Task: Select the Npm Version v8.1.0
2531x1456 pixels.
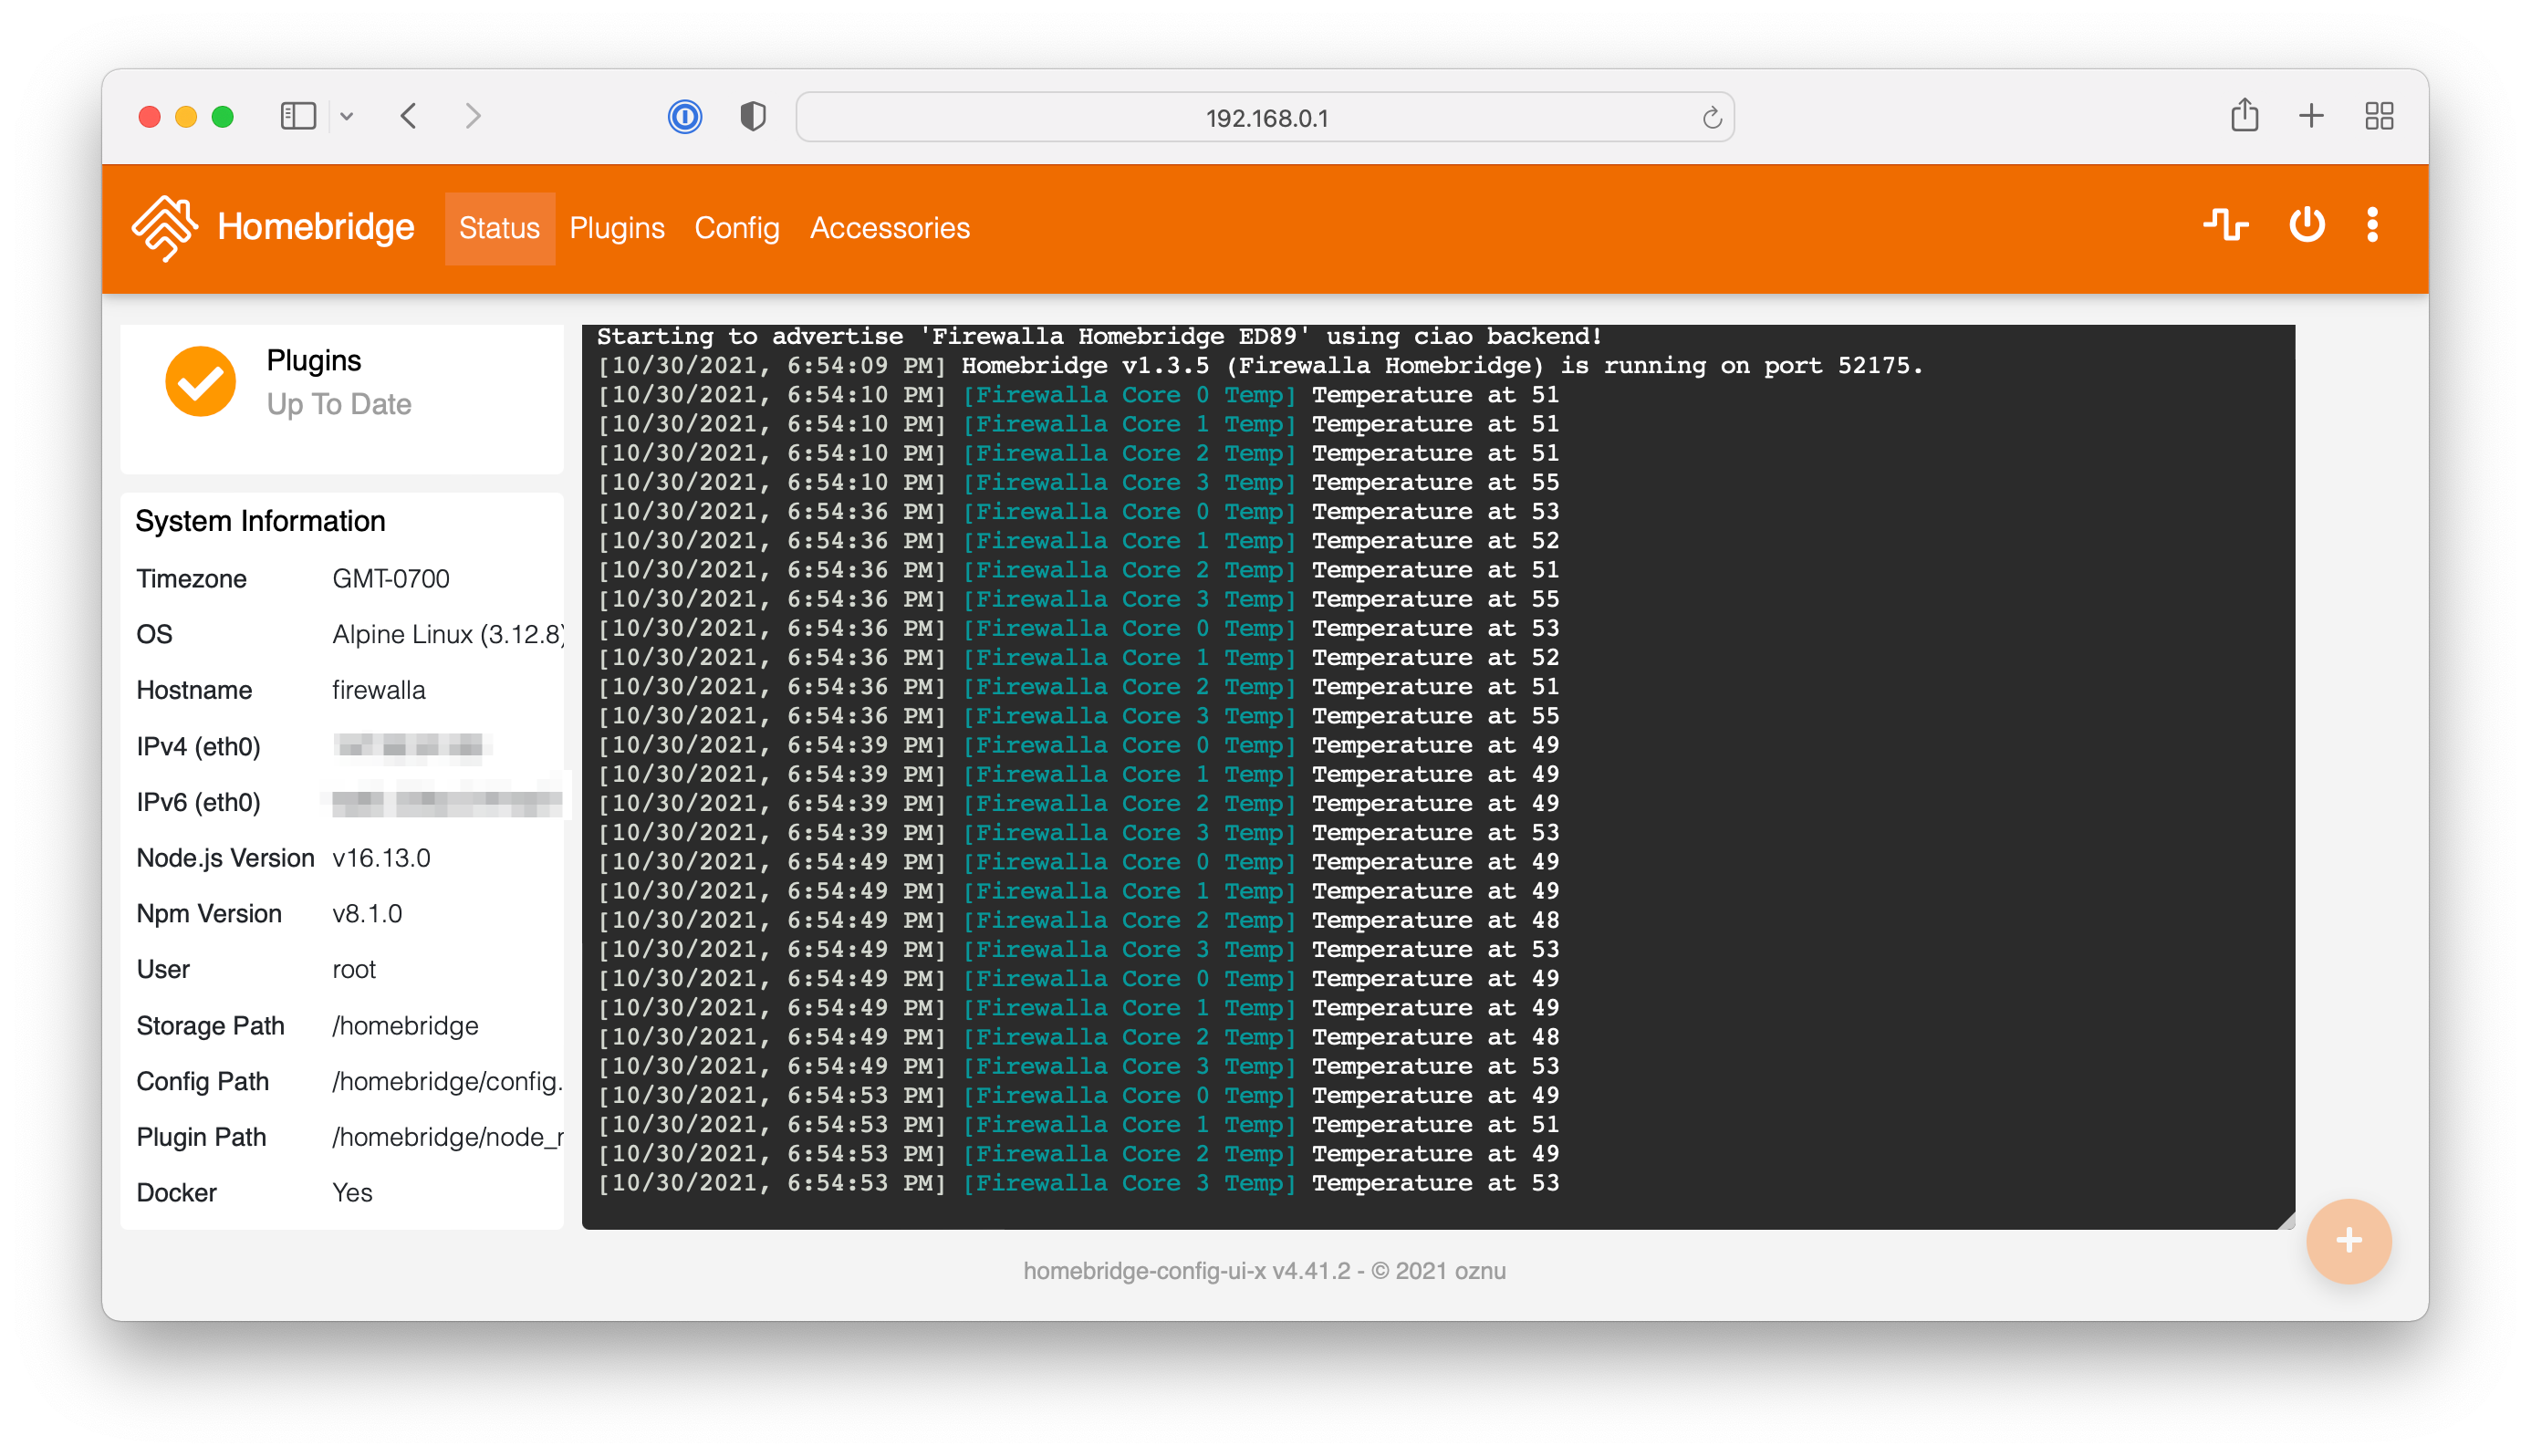Action: (x=367, y=913)
